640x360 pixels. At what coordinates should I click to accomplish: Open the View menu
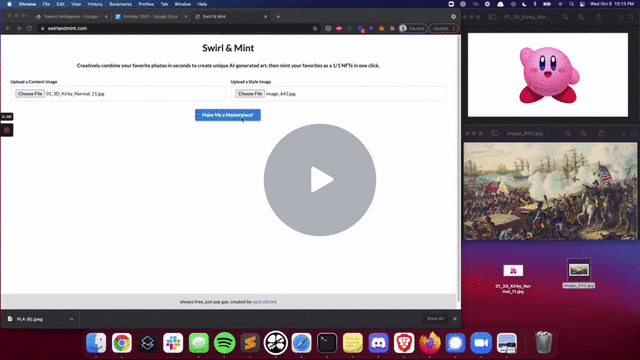[76, 4]
